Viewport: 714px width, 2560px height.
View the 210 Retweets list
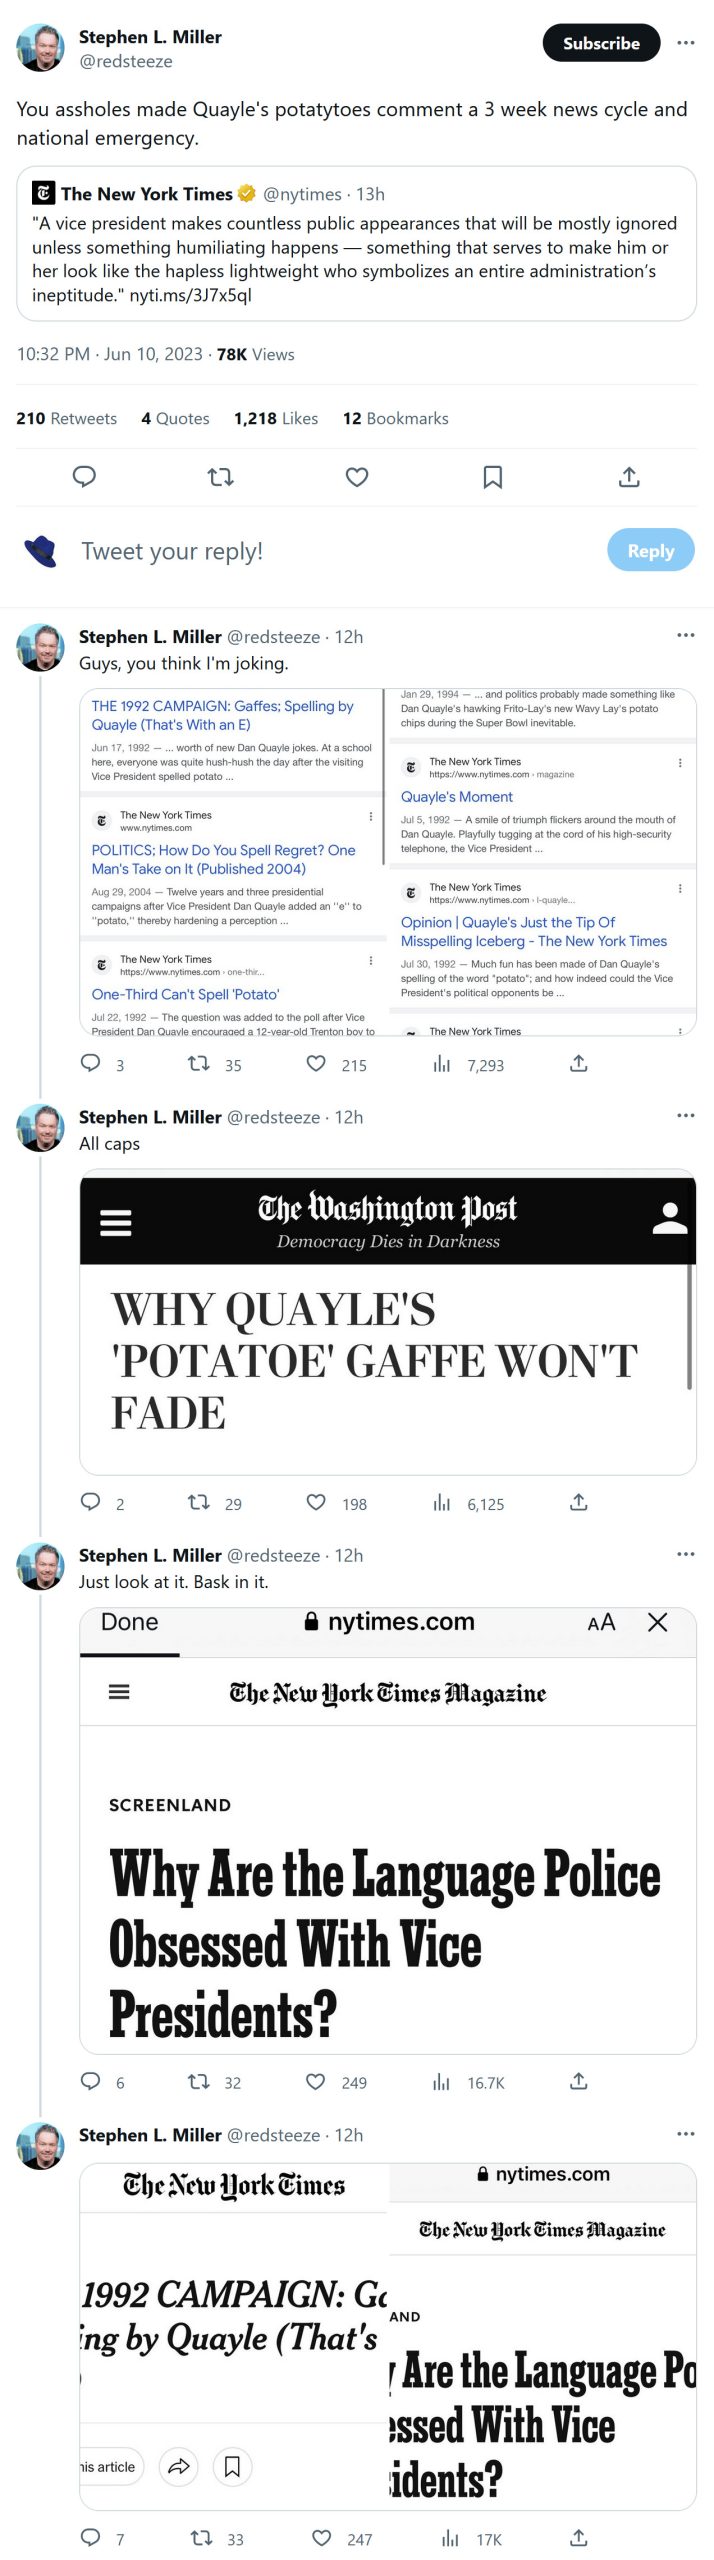click(67, 418)
